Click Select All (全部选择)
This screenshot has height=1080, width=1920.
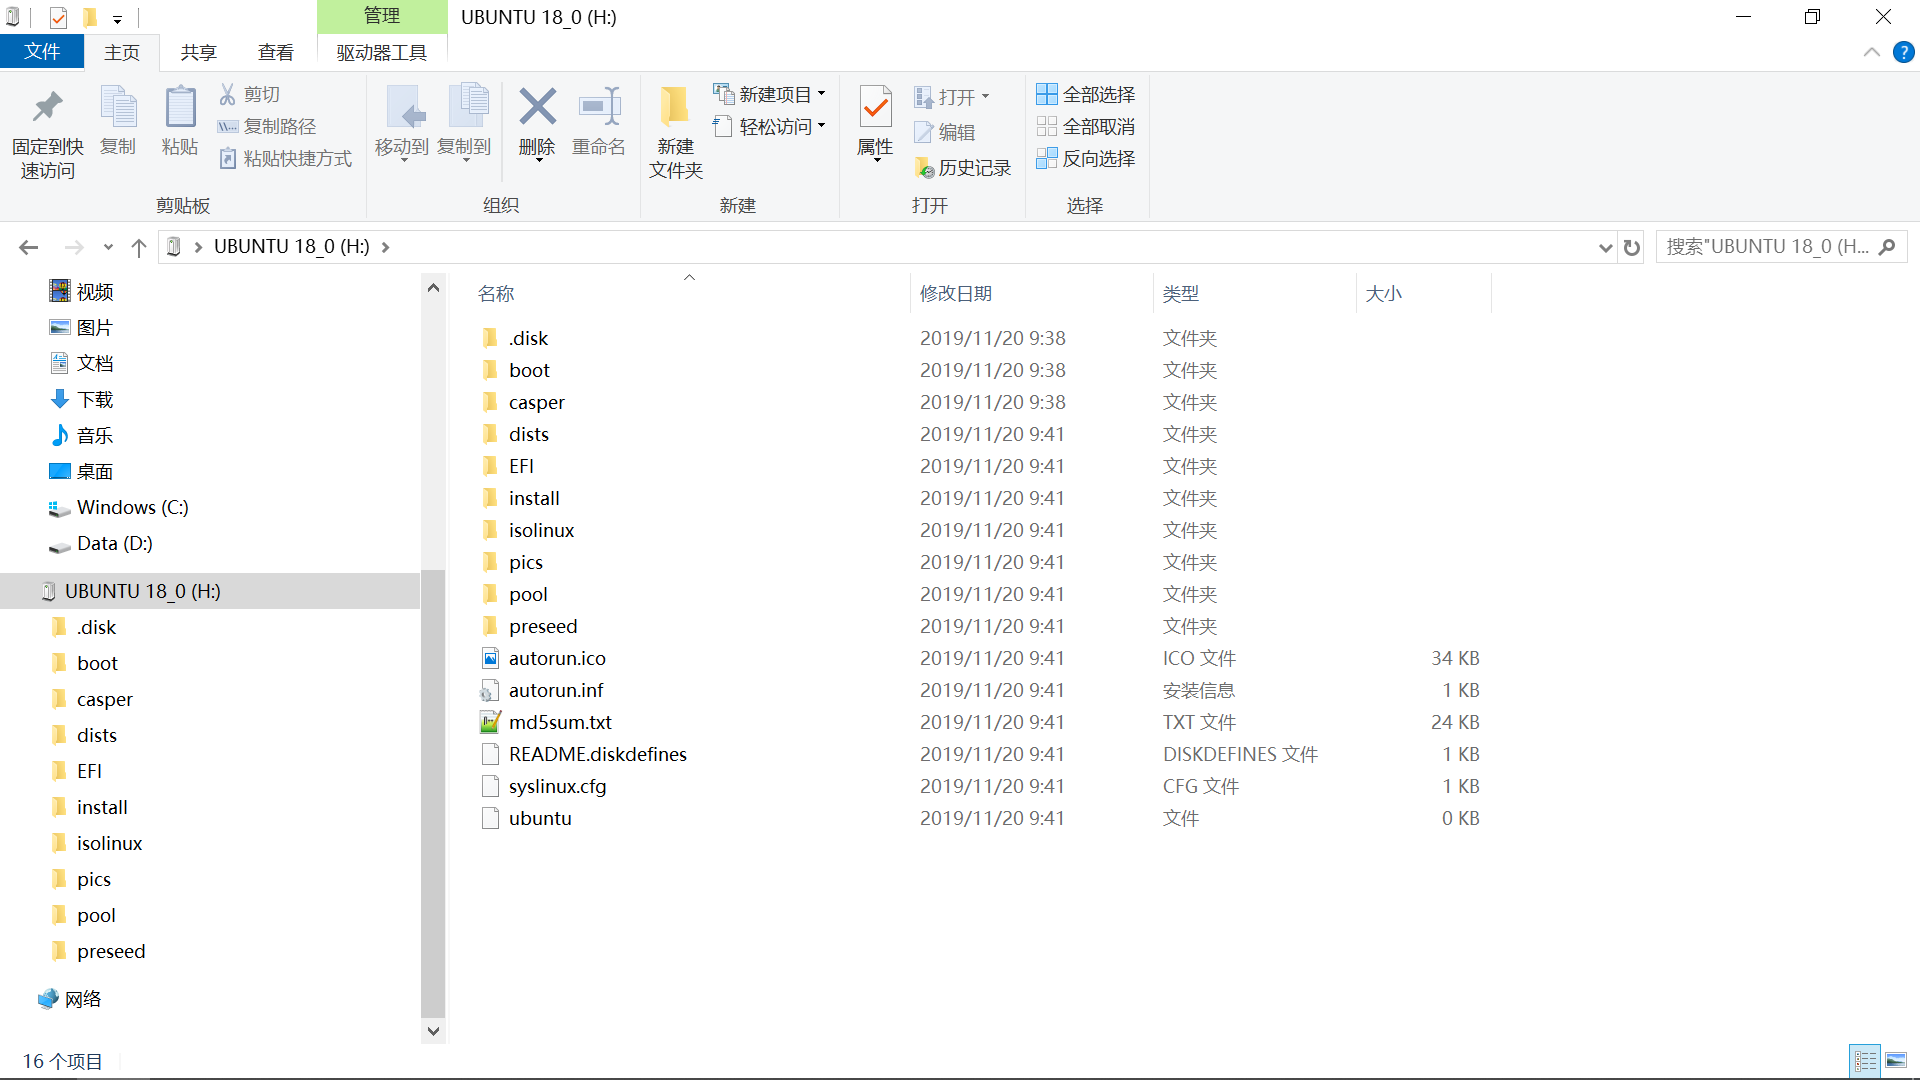coord(1086,95)
